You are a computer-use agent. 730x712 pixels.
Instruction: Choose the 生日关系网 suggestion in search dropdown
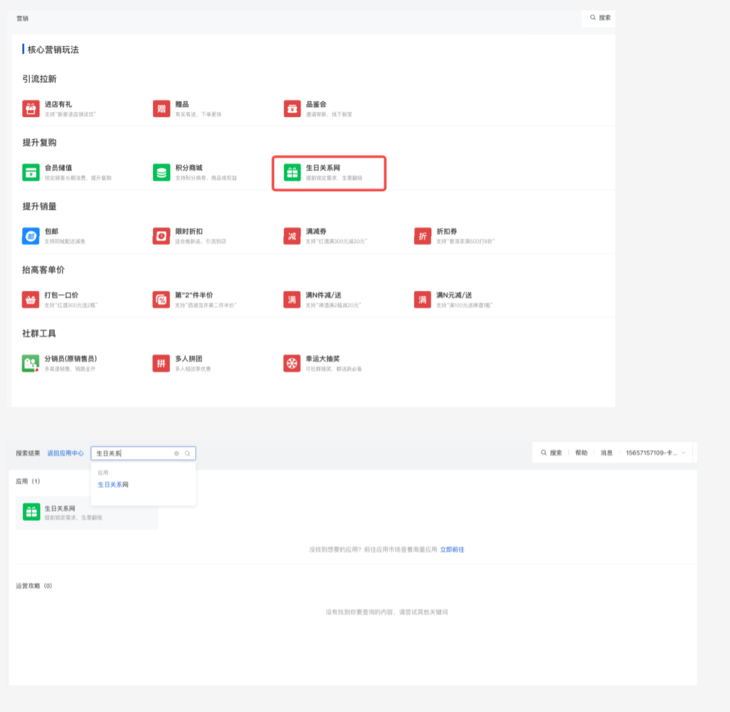[x=113, y=484]
